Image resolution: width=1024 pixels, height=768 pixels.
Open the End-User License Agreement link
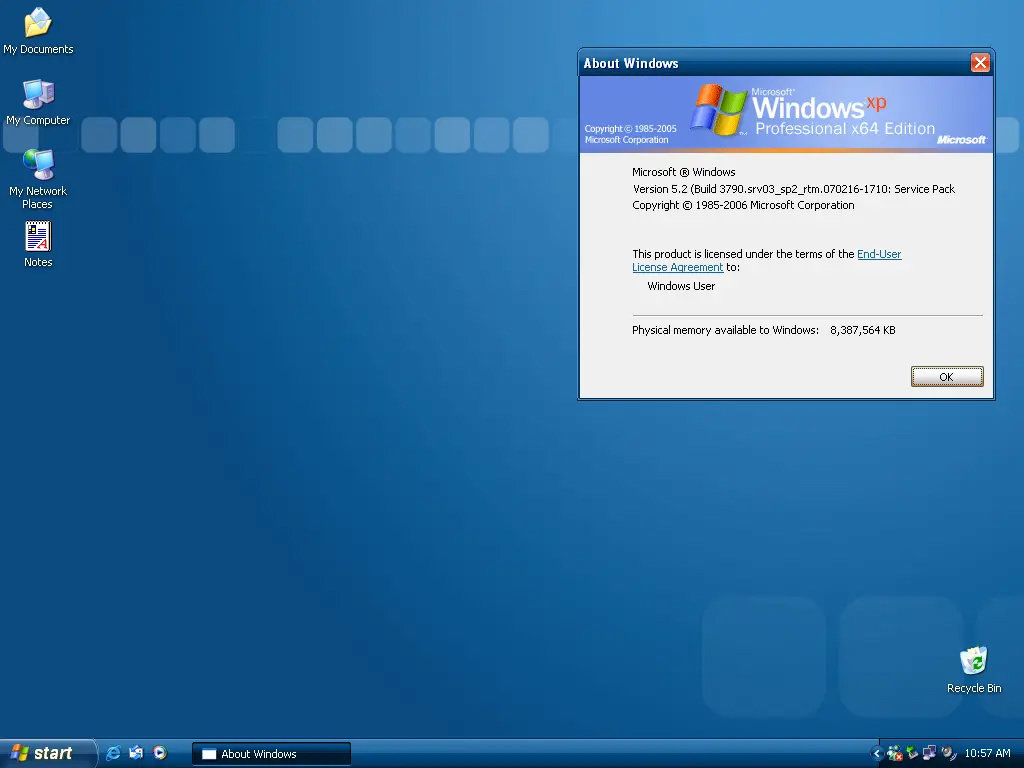[767, 261]
